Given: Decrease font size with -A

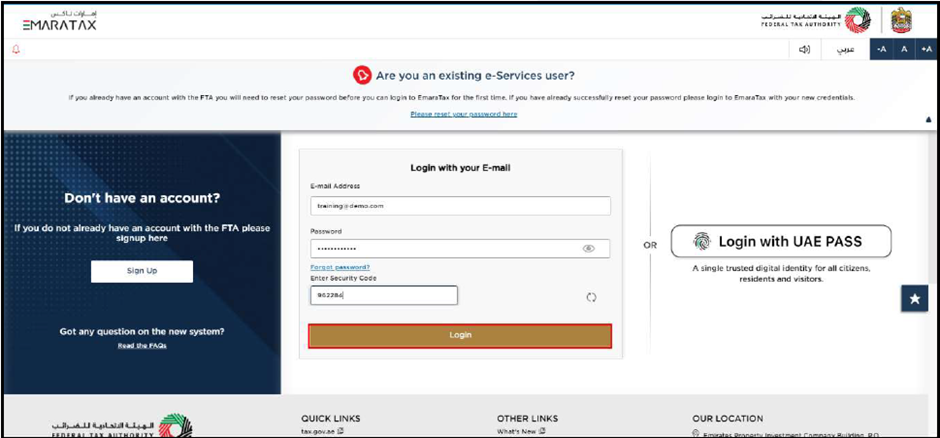Looking at the screenshot, I should 881,50.
